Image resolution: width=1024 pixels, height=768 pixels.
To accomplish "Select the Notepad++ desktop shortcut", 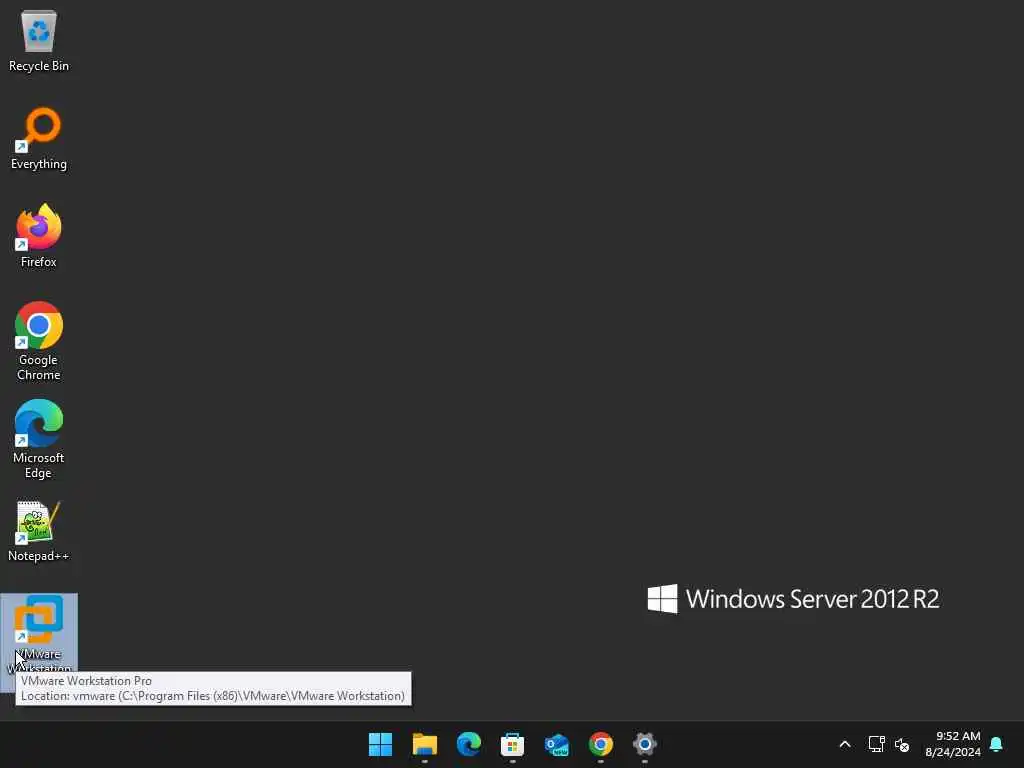I will (39, 531).
